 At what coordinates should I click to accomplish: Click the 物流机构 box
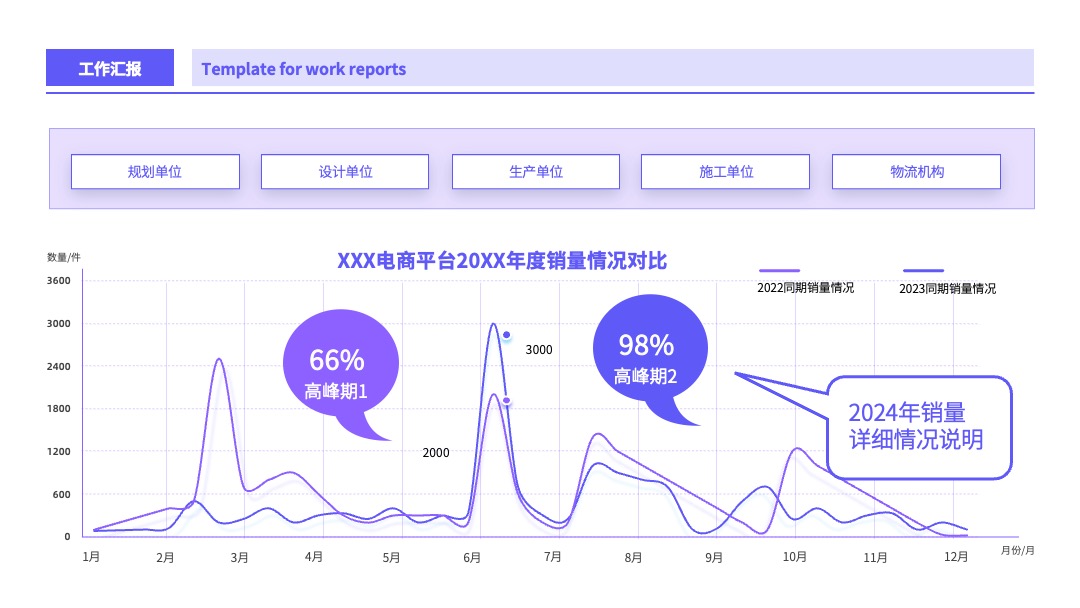tap(916, 171)
